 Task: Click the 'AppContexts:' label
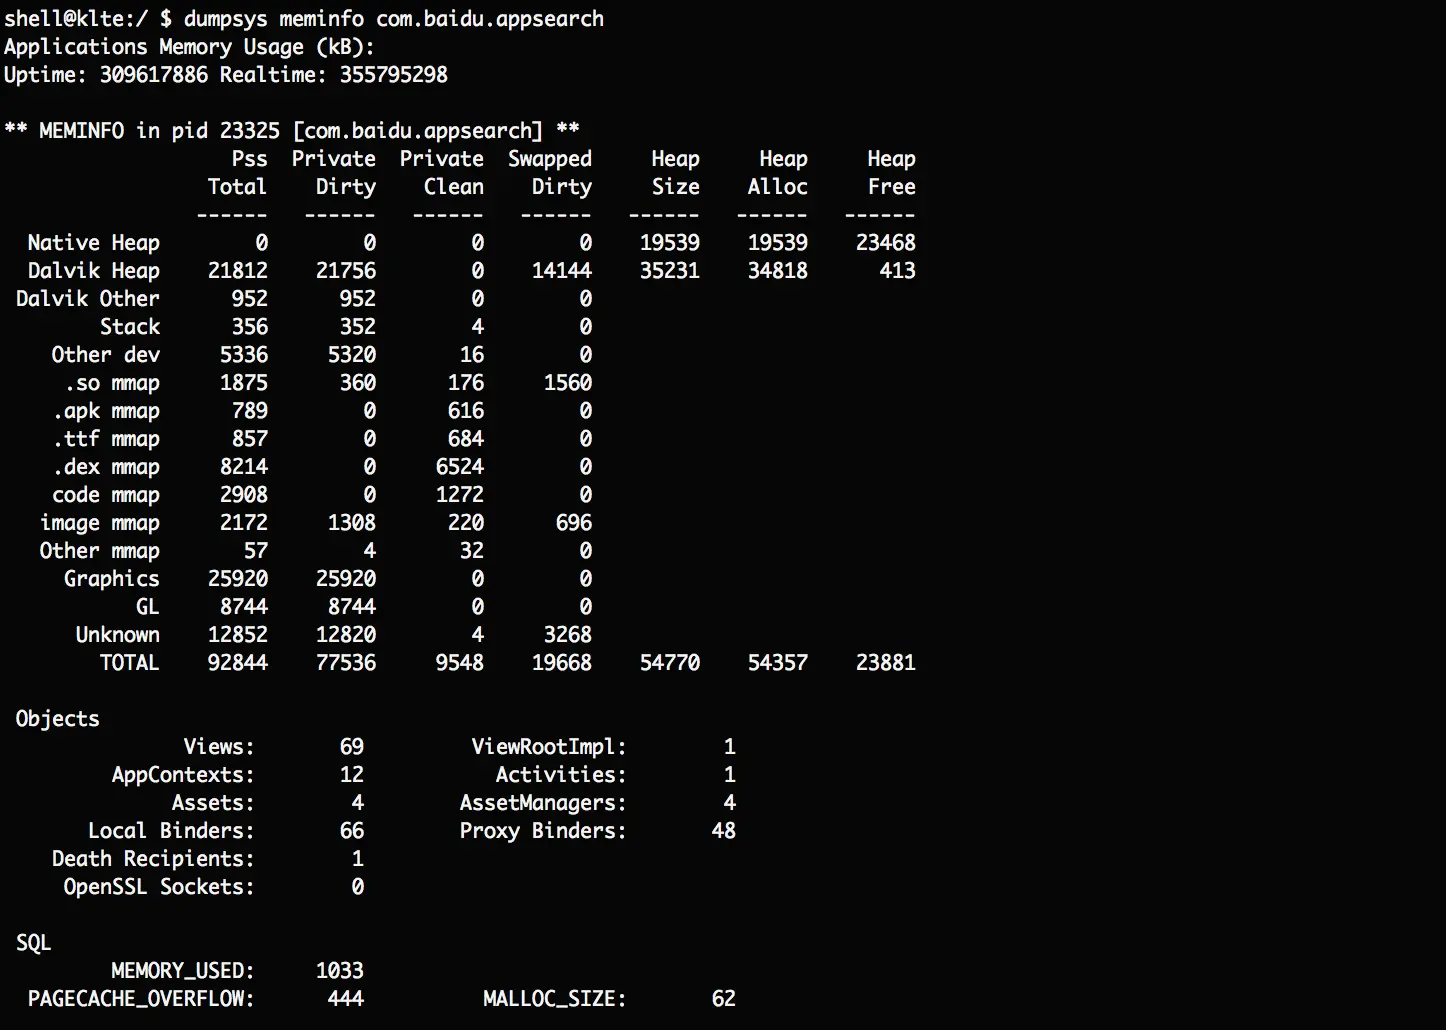pos(184,775)
